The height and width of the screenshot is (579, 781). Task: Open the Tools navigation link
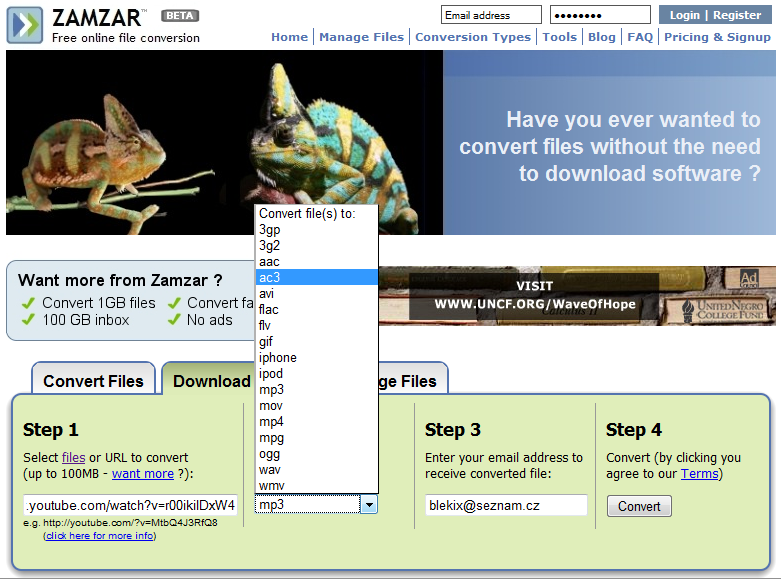point(559,37)
